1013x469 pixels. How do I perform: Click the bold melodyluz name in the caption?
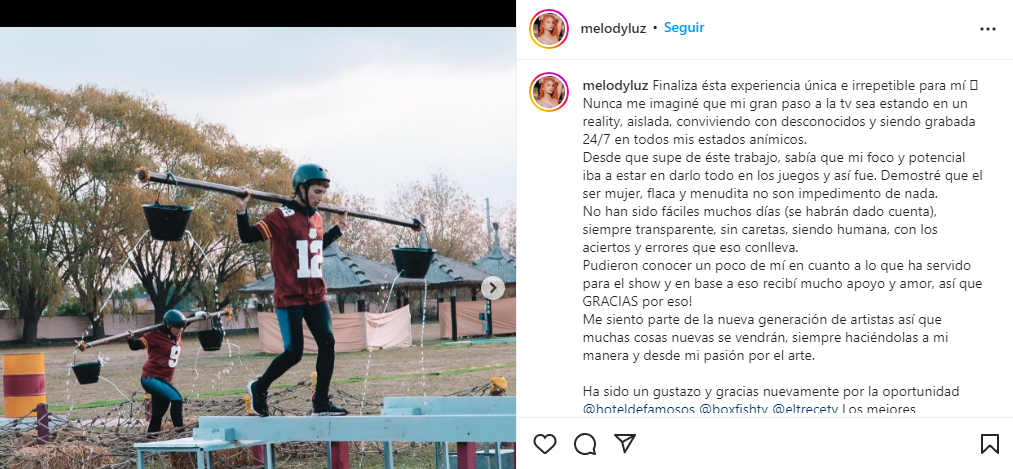click(616, 86)
